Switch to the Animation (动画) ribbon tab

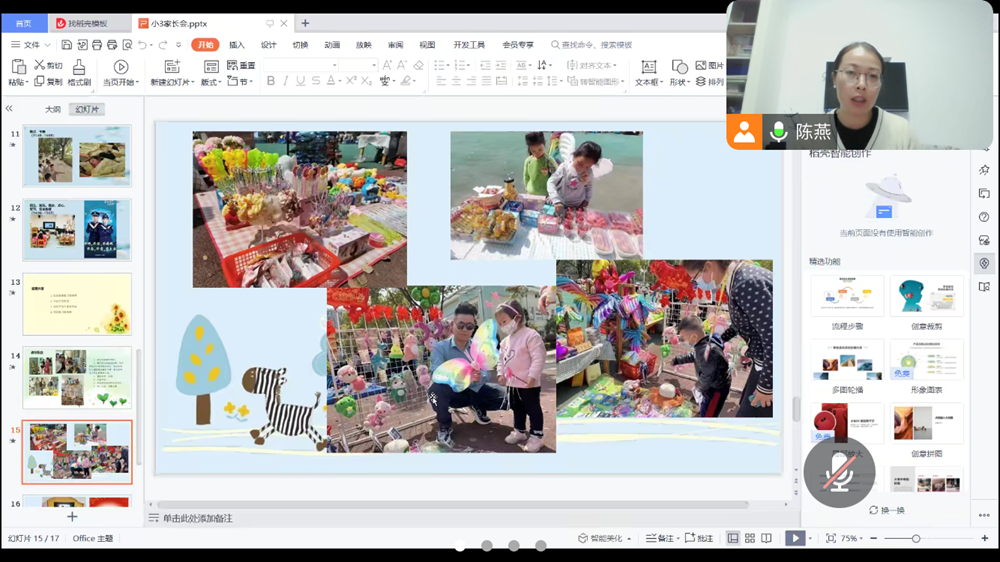tap(332, 45)
